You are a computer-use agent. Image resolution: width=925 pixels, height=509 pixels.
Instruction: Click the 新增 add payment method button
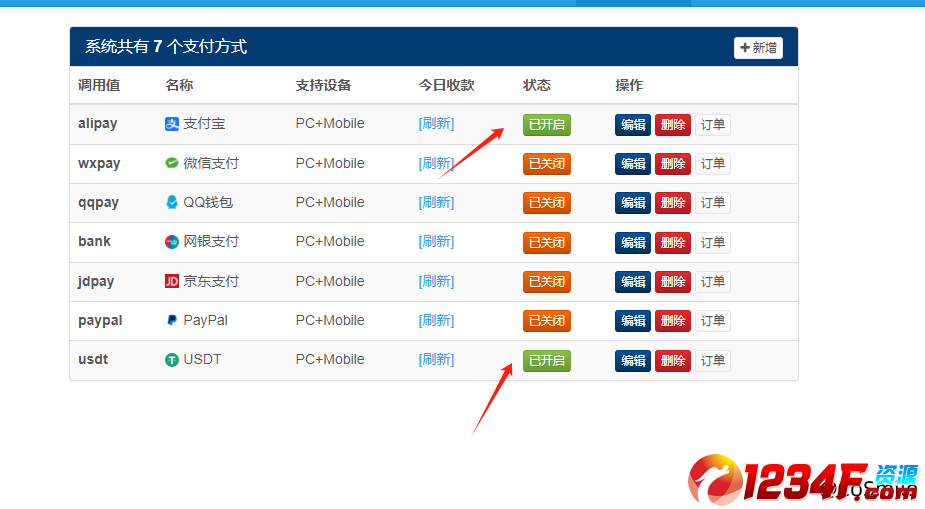click(758, 48)
